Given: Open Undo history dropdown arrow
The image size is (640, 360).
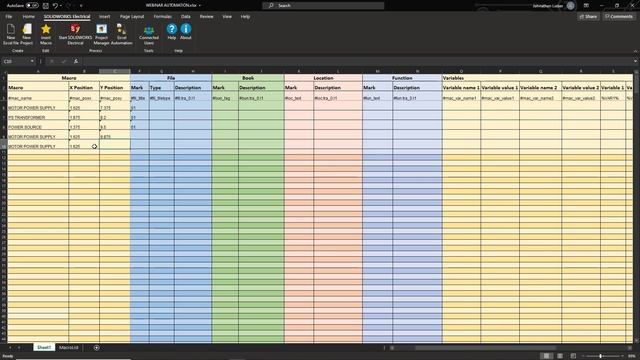Looking at the screenshot, I should [61, 6].
